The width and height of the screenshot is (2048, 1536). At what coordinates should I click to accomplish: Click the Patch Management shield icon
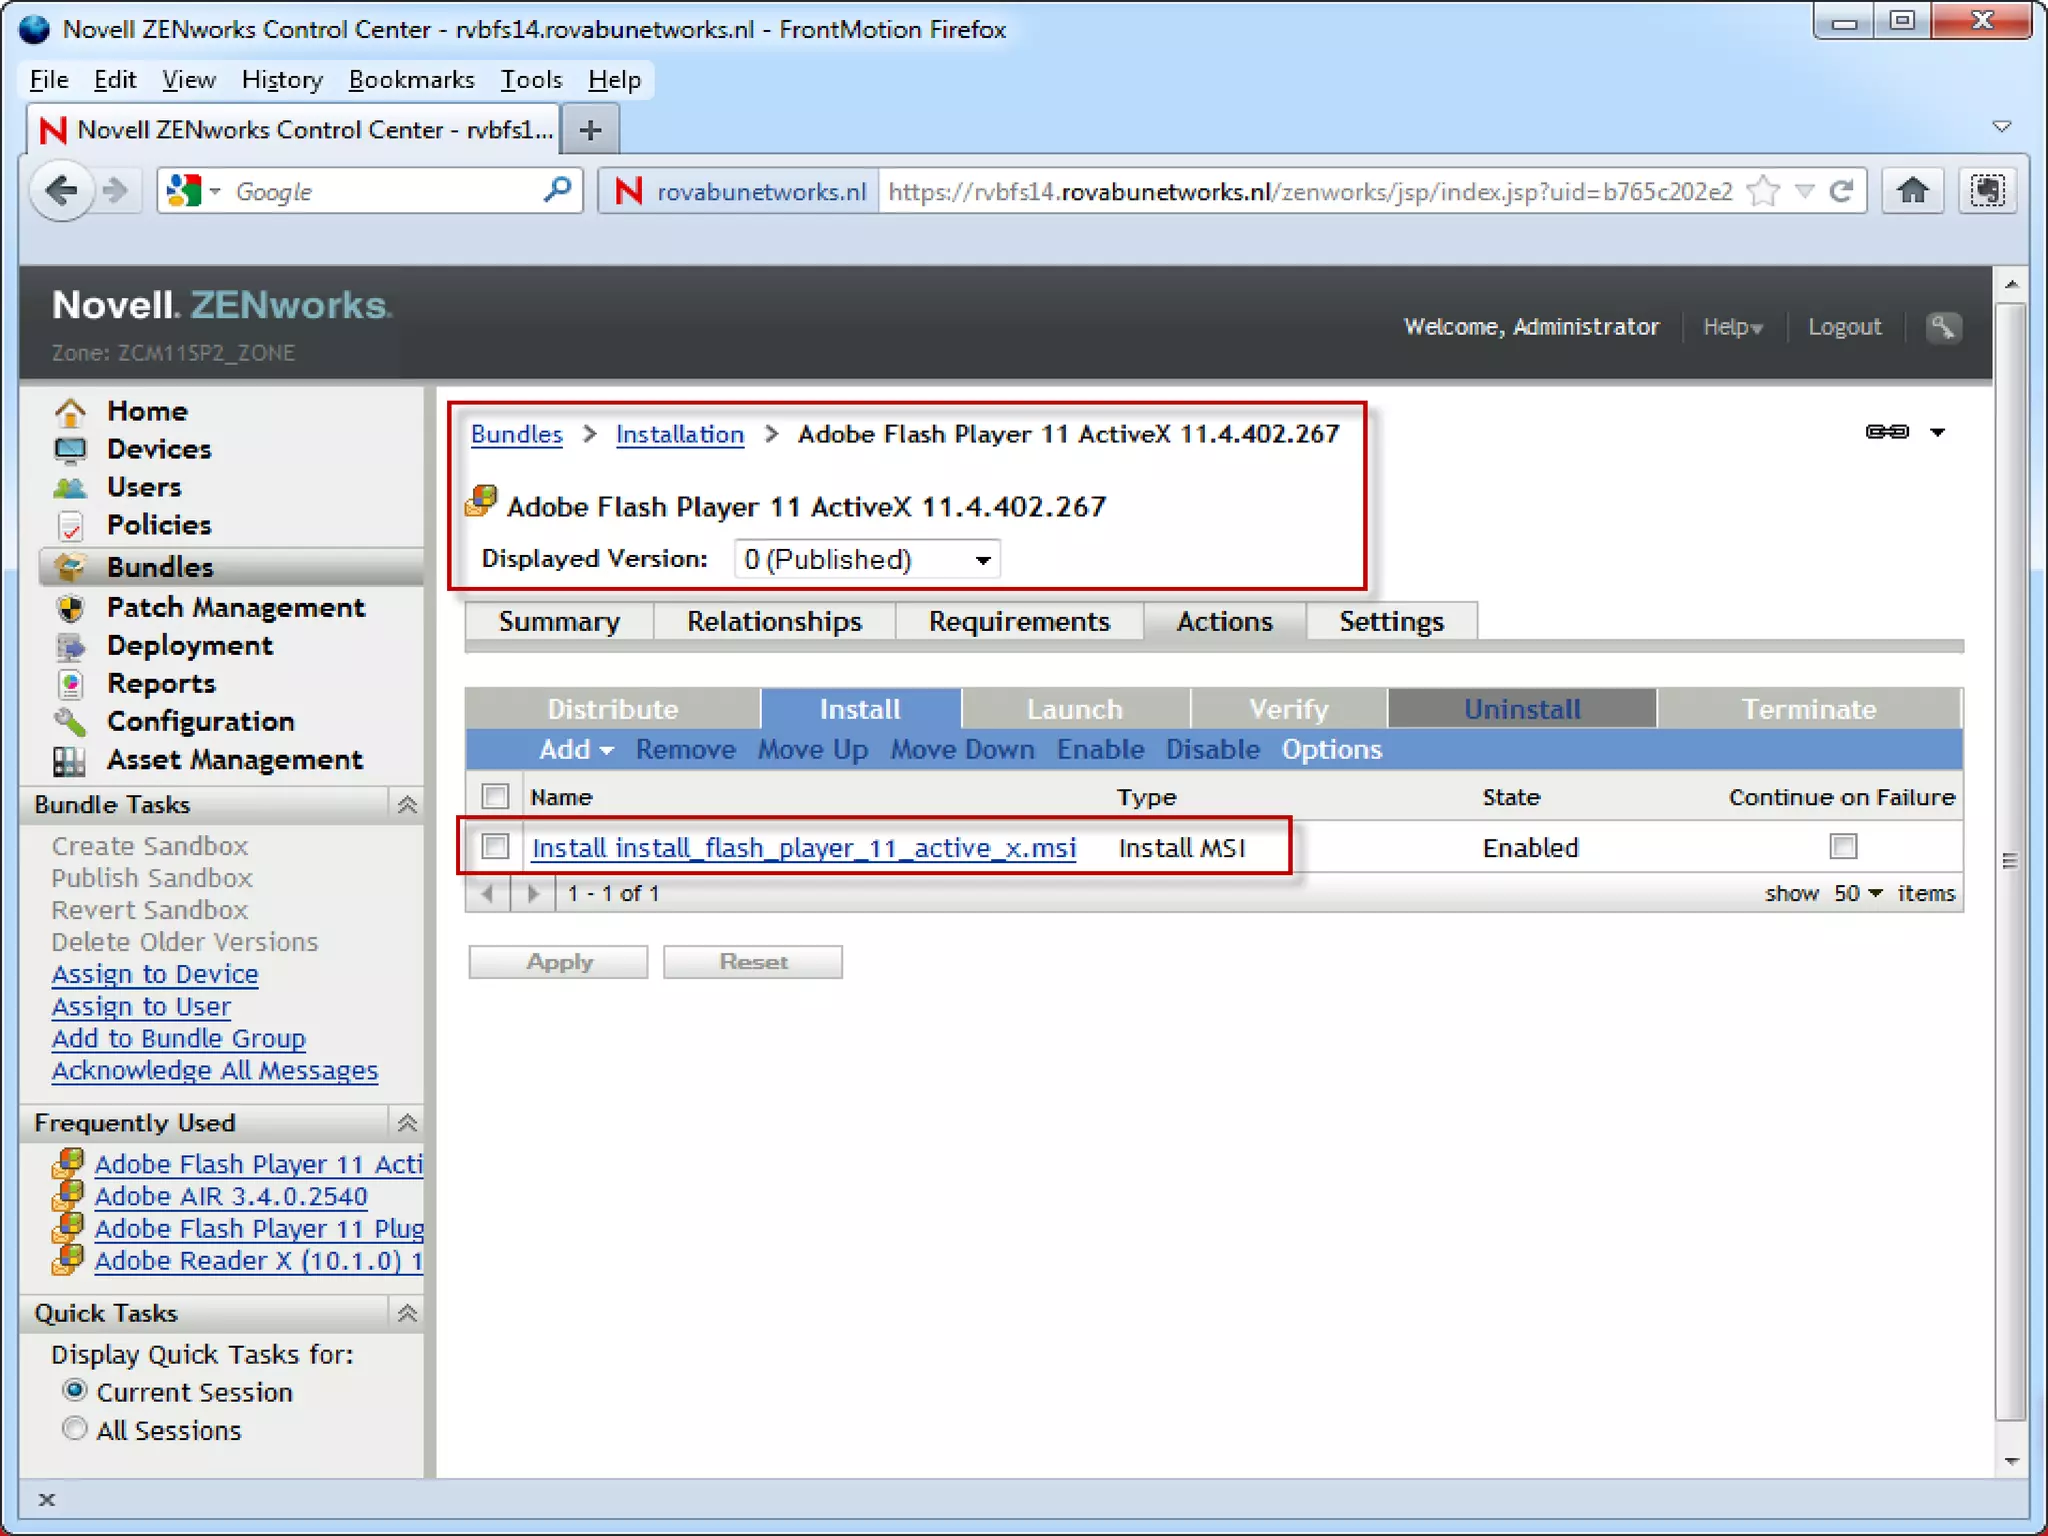70,608
